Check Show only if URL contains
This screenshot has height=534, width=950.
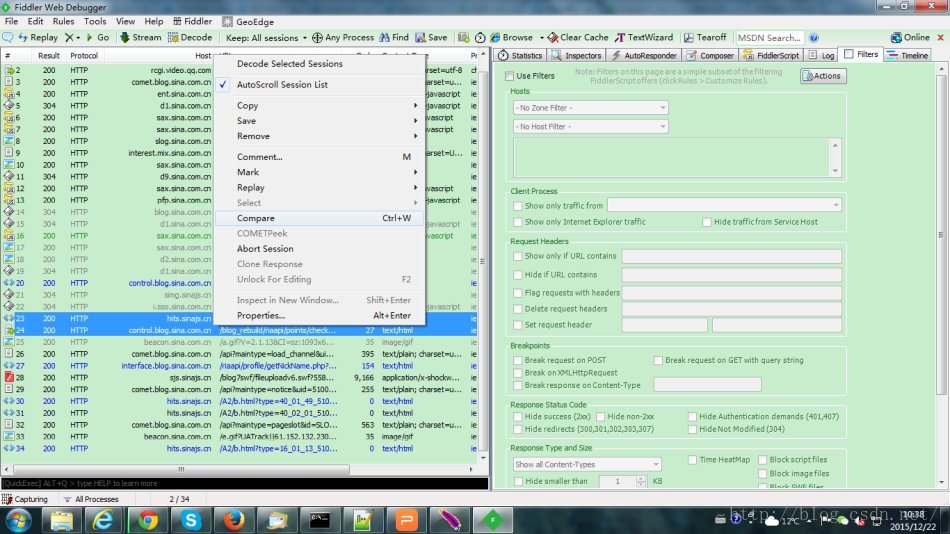[x=517, y=256]
